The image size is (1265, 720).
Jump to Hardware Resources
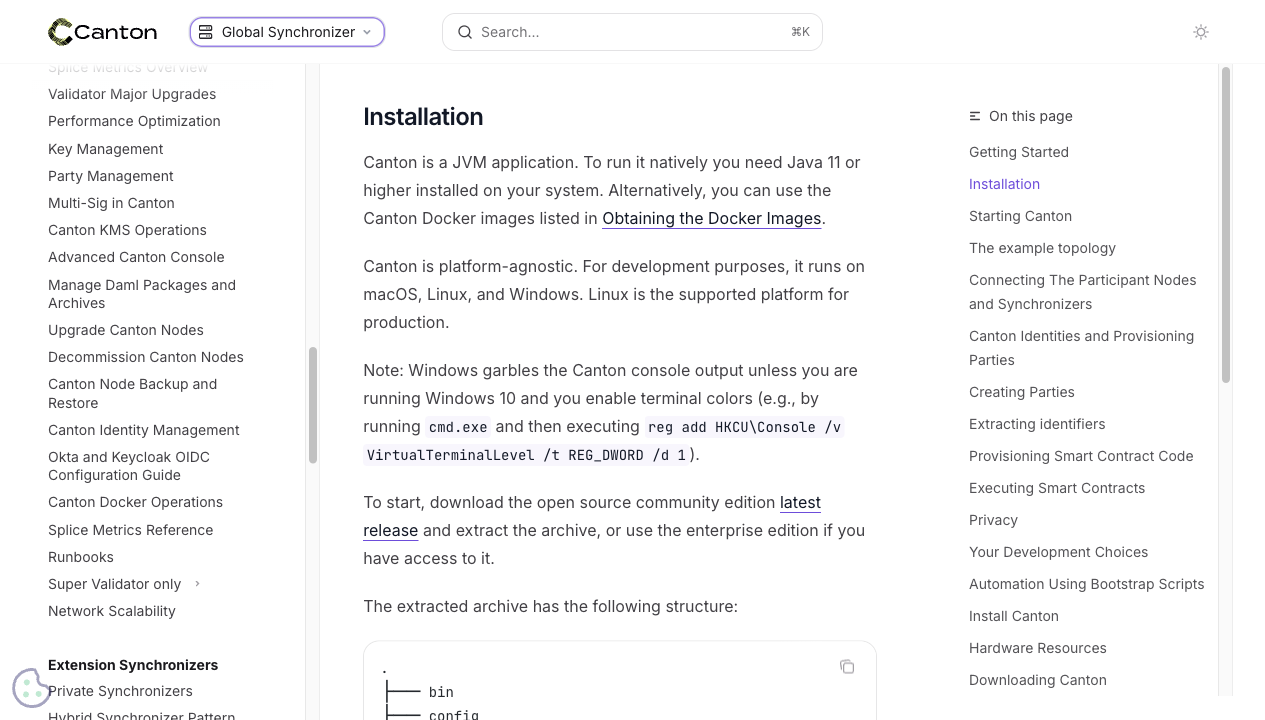coord(1038,648)
